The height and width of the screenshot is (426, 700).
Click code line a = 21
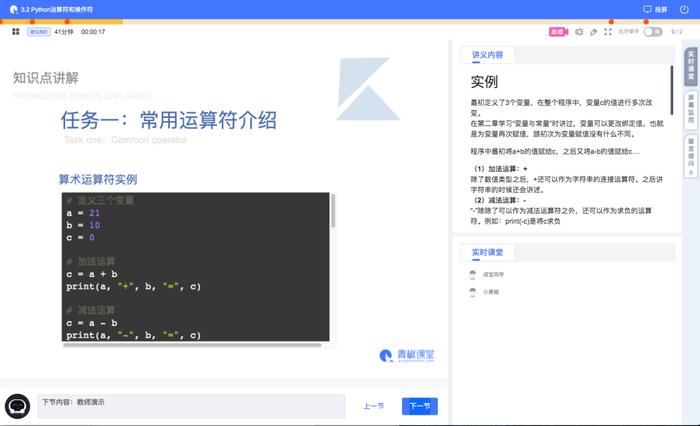[x=83, y=213]
